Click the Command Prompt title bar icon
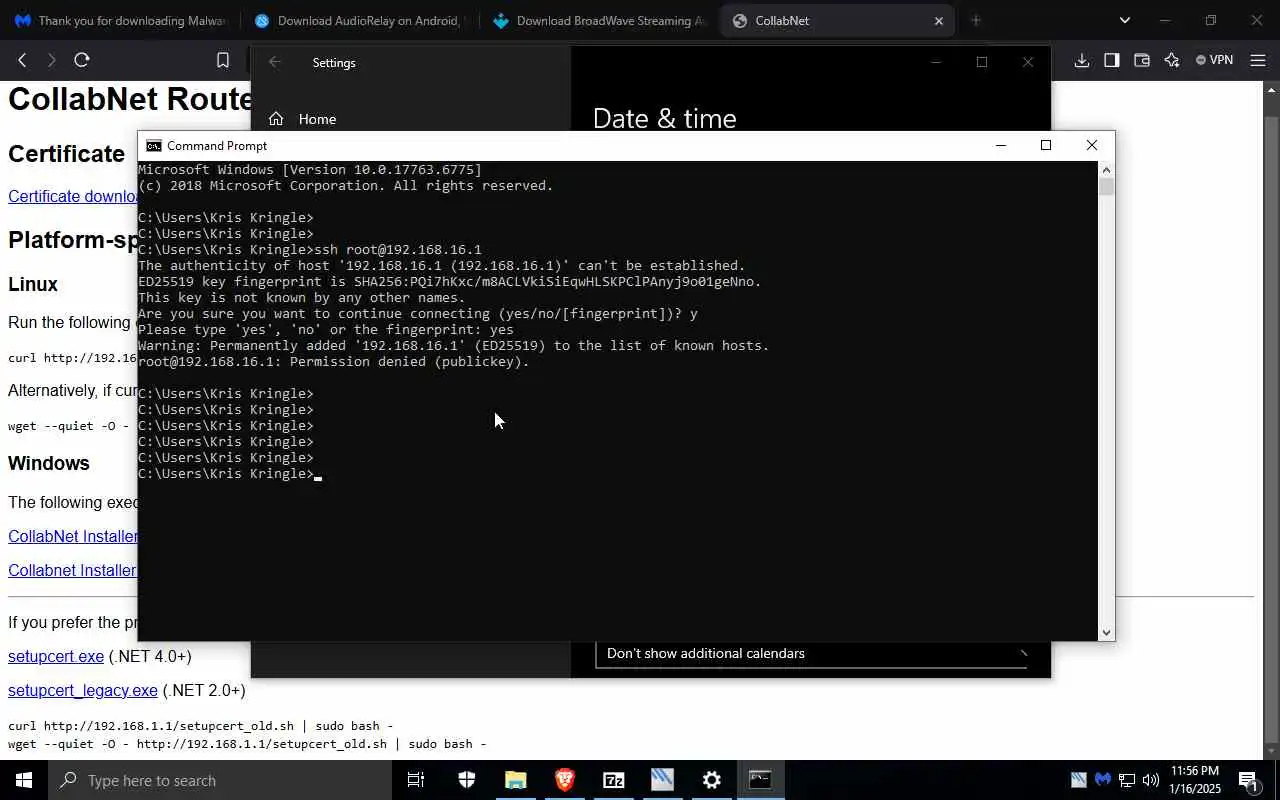 point(153,146)
